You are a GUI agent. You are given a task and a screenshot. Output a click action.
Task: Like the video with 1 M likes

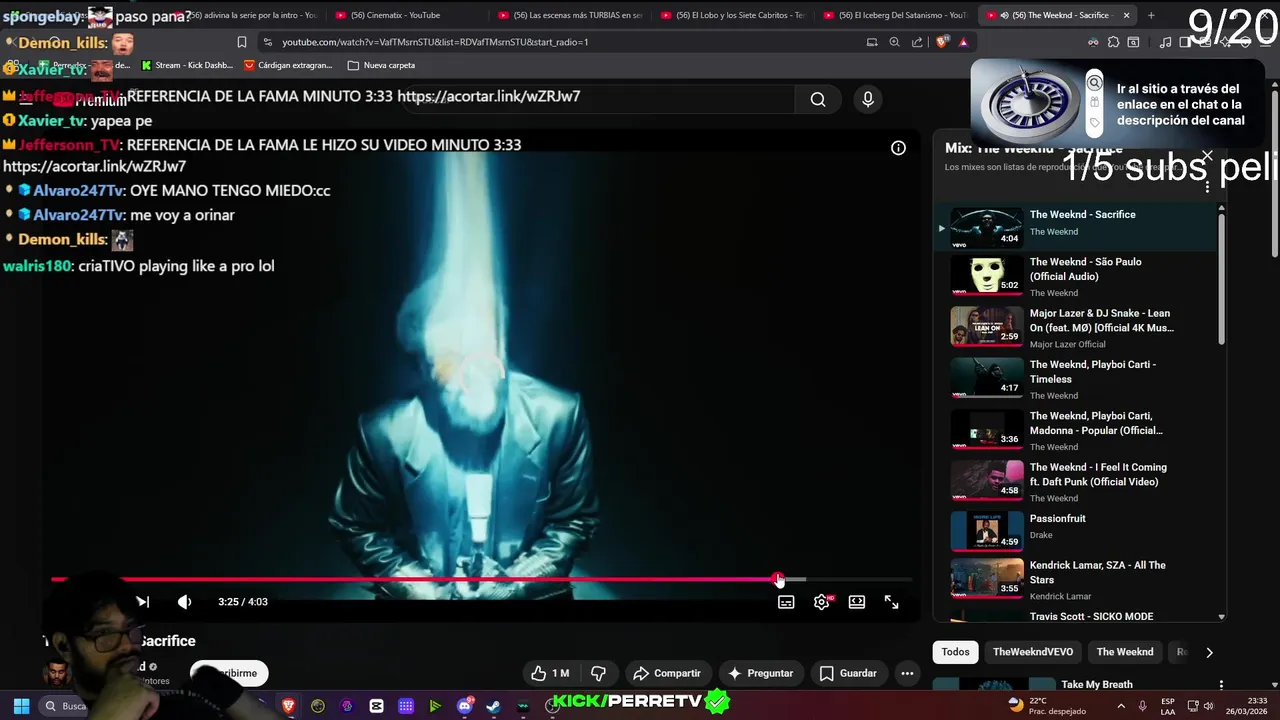[x=550, y=673]
